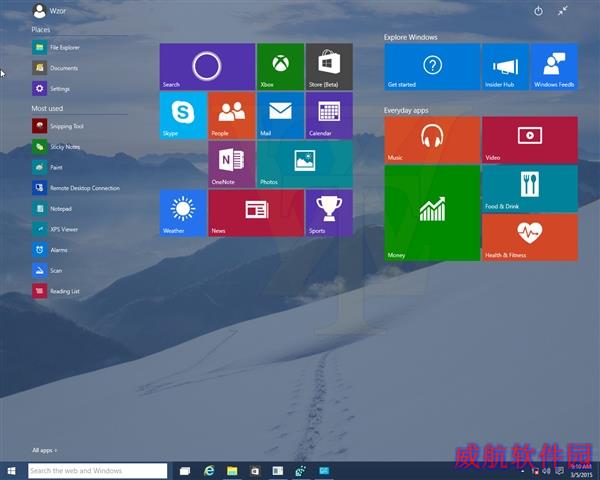Open the News tile
Viewport: 600px width, 480px height.
click(x=256, y=213)
